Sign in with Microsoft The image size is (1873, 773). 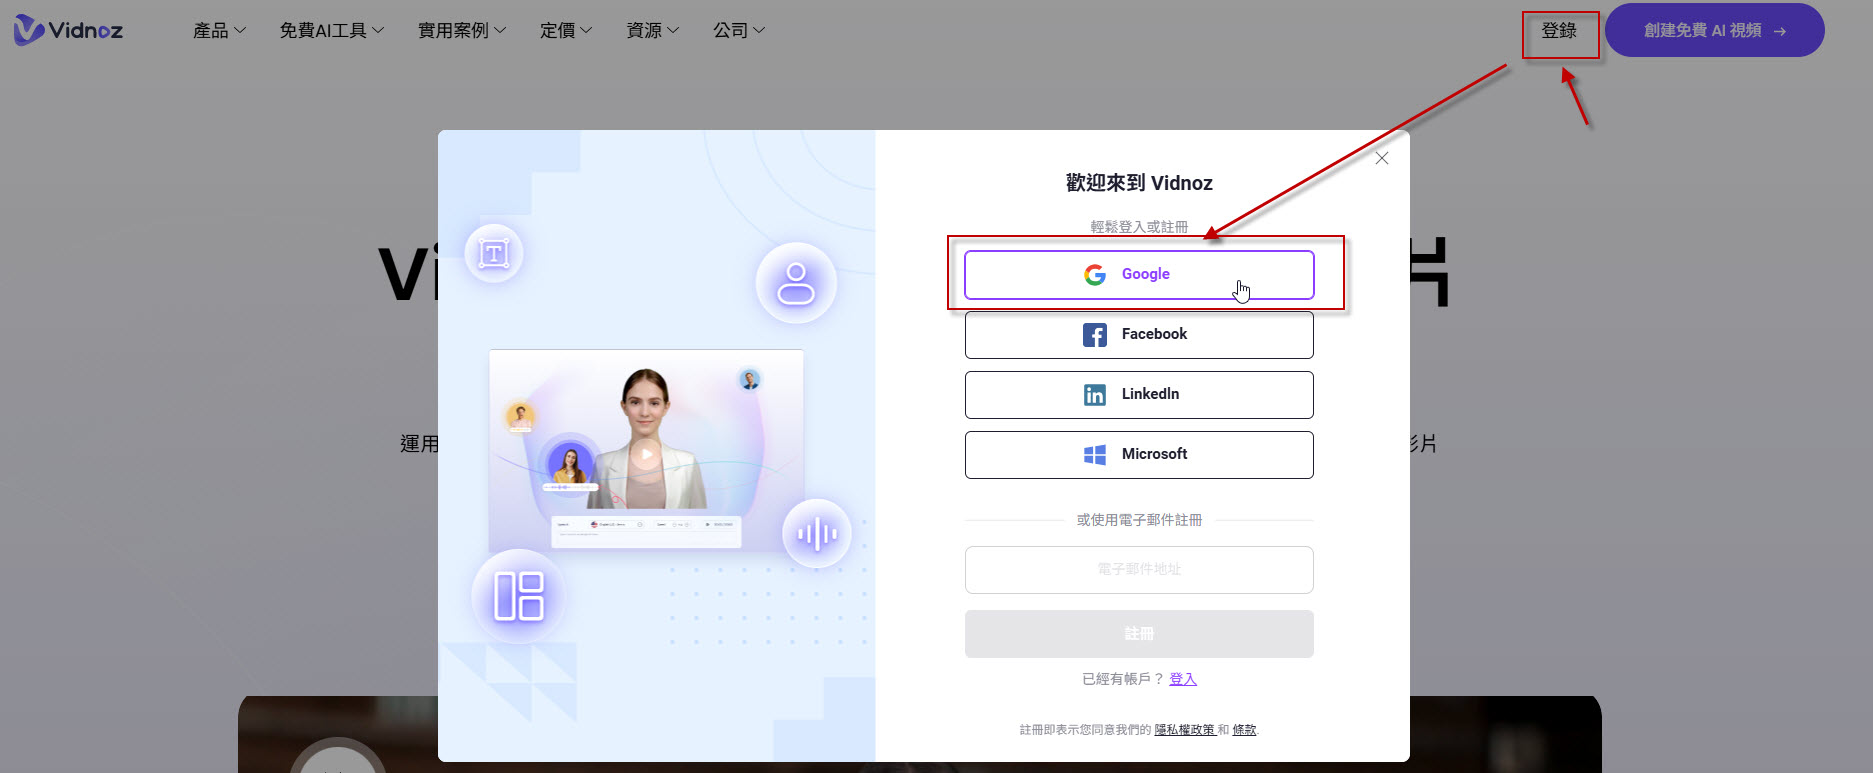(1139, 455)
